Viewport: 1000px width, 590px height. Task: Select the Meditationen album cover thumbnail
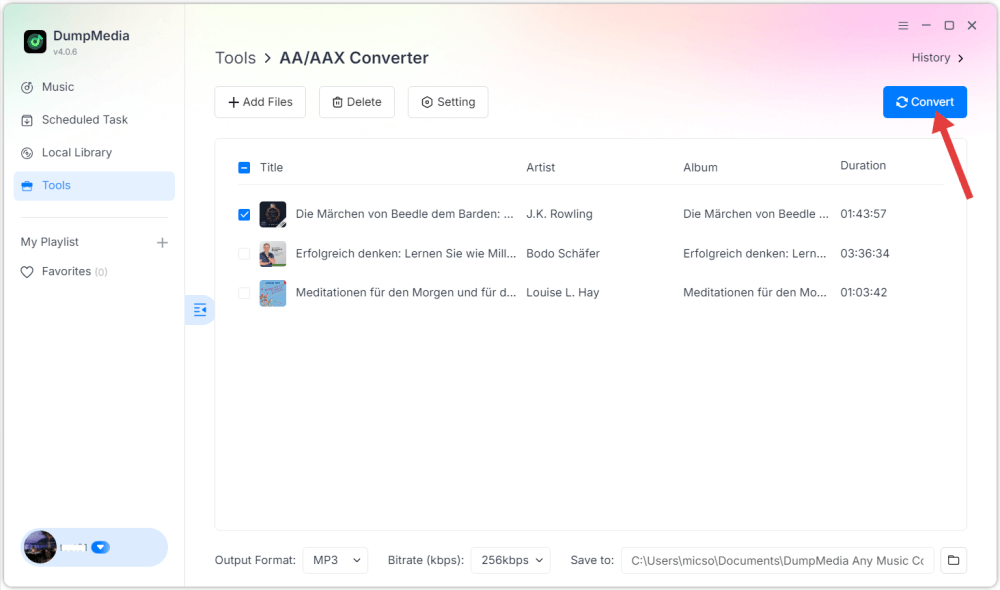coord(272,293)
